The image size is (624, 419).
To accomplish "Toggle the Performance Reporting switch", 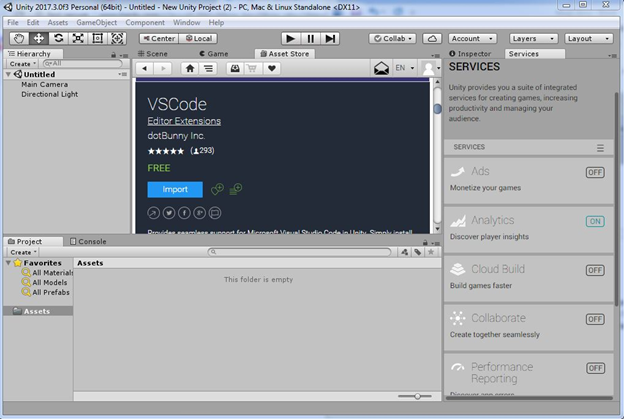I will tap(595, 368).
